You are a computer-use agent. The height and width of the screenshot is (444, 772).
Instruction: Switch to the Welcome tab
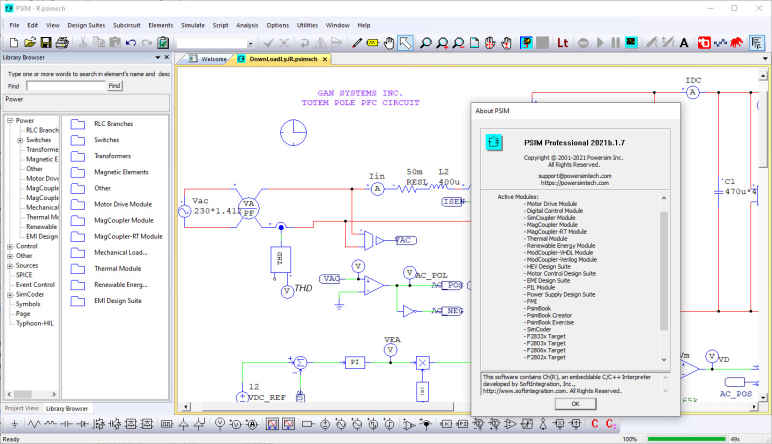[x=213, y=59]
